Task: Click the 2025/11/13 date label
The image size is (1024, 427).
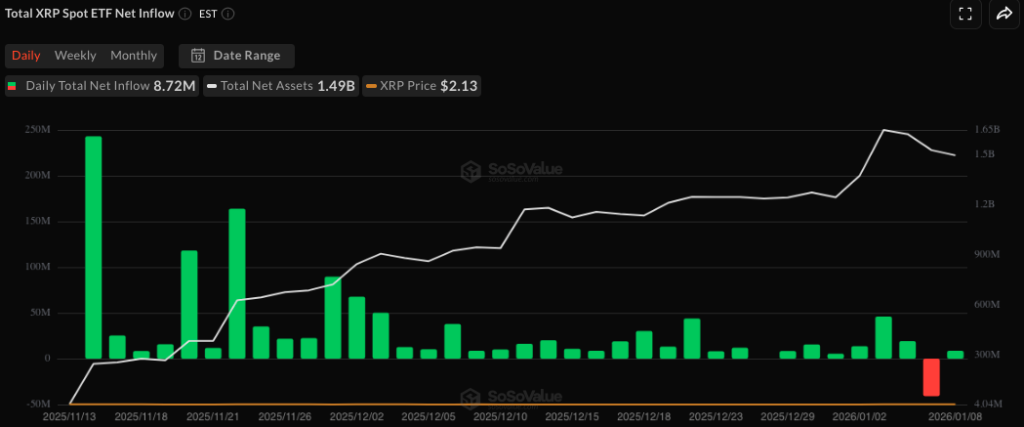Action: pos(69,416)
